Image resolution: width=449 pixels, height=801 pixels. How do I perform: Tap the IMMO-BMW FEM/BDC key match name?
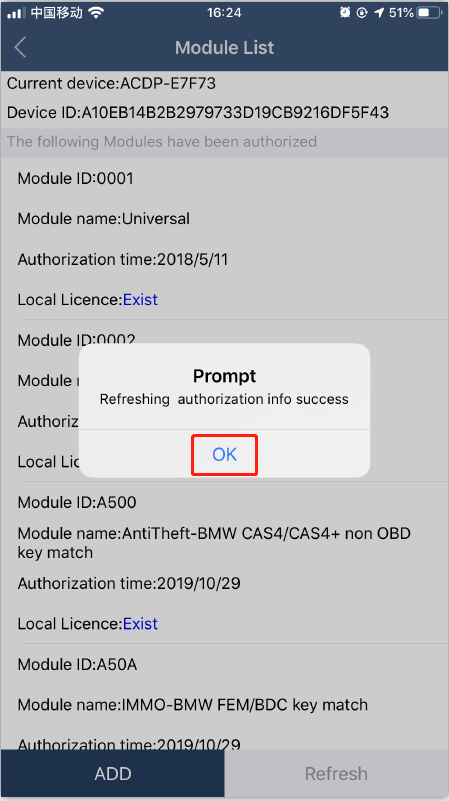point(245,705)
